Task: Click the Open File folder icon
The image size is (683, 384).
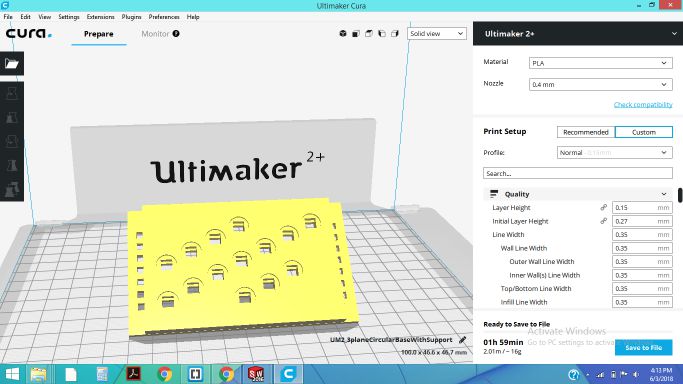Action: pos(12,64)
